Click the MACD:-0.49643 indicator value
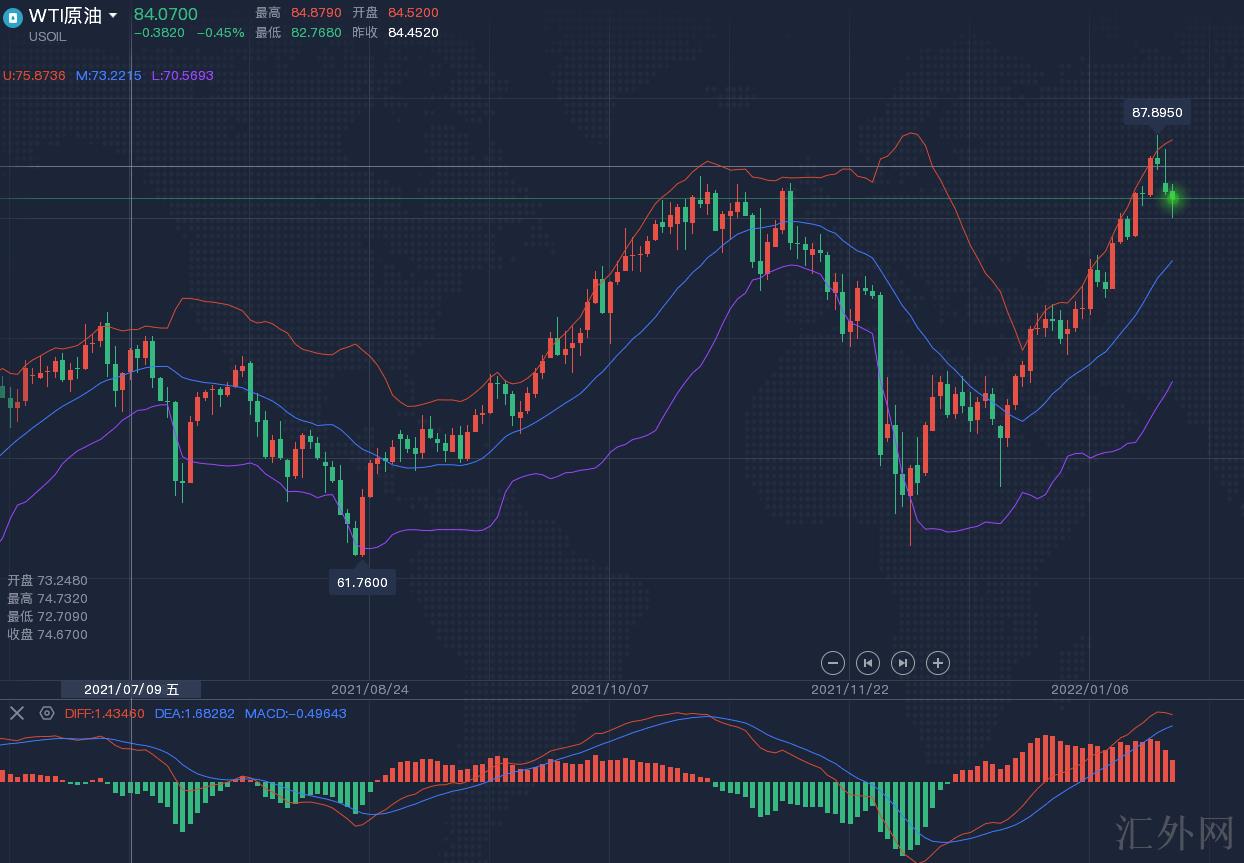1244x863 pixels. click(x=295, y=713)
